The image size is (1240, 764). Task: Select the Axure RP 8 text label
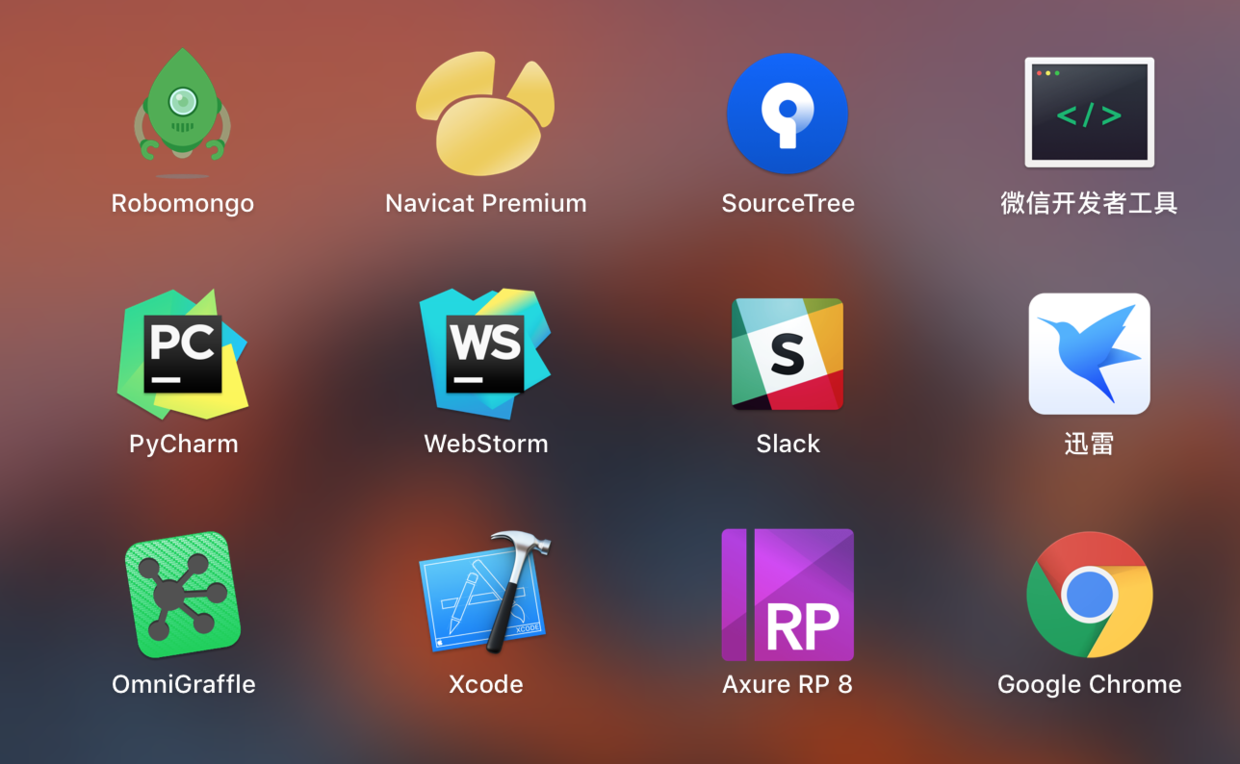click(788, 685)
